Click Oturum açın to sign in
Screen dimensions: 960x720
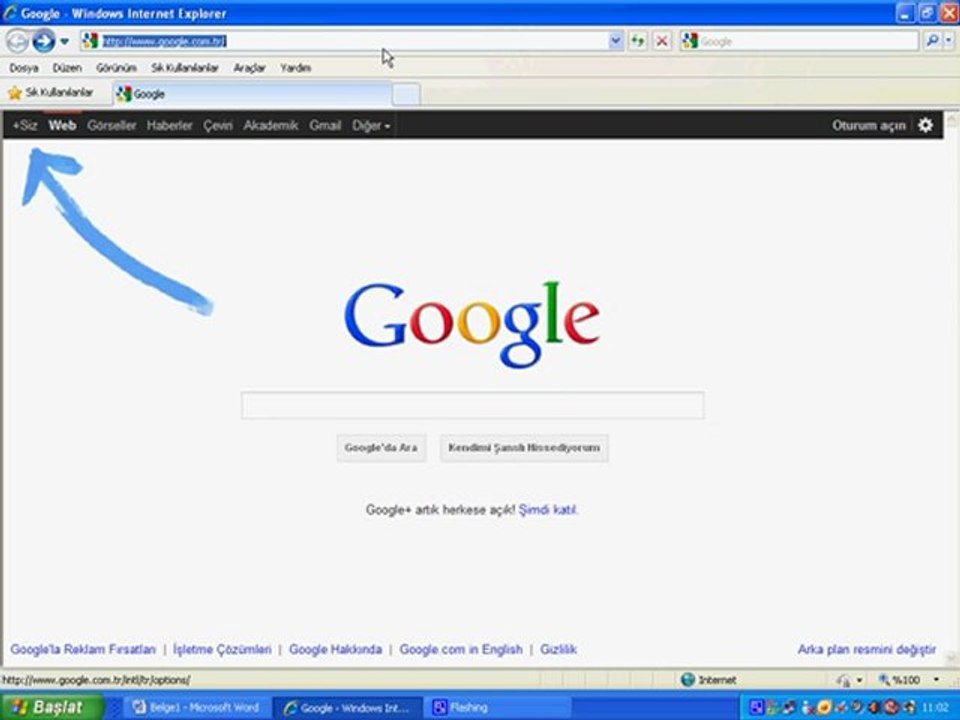tap(868, 126)
